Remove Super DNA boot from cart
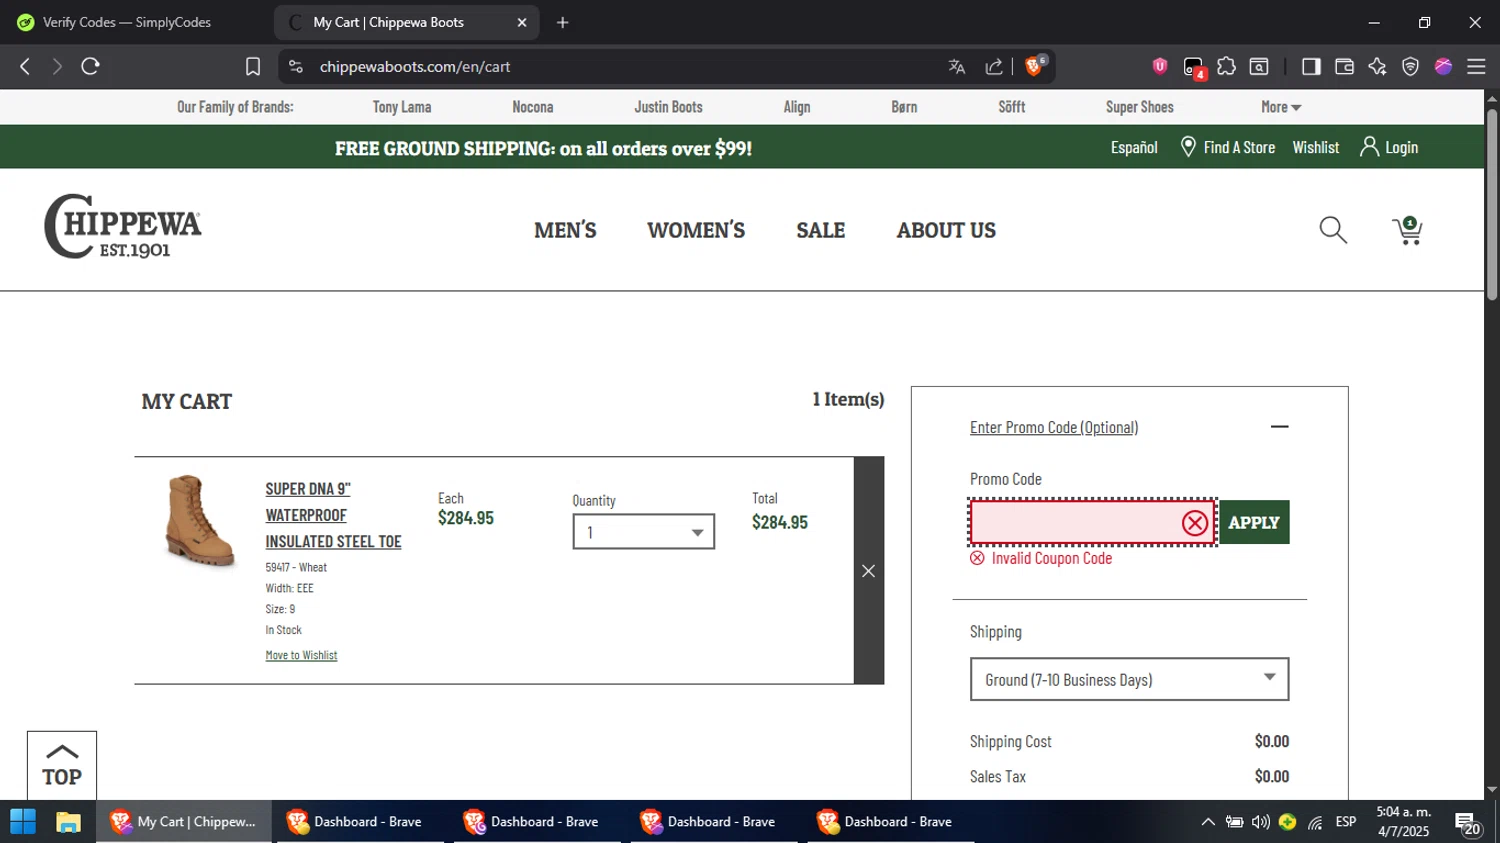Image resolution: width=1500 pixels, height=843 pixels. (x=869, y=571)
